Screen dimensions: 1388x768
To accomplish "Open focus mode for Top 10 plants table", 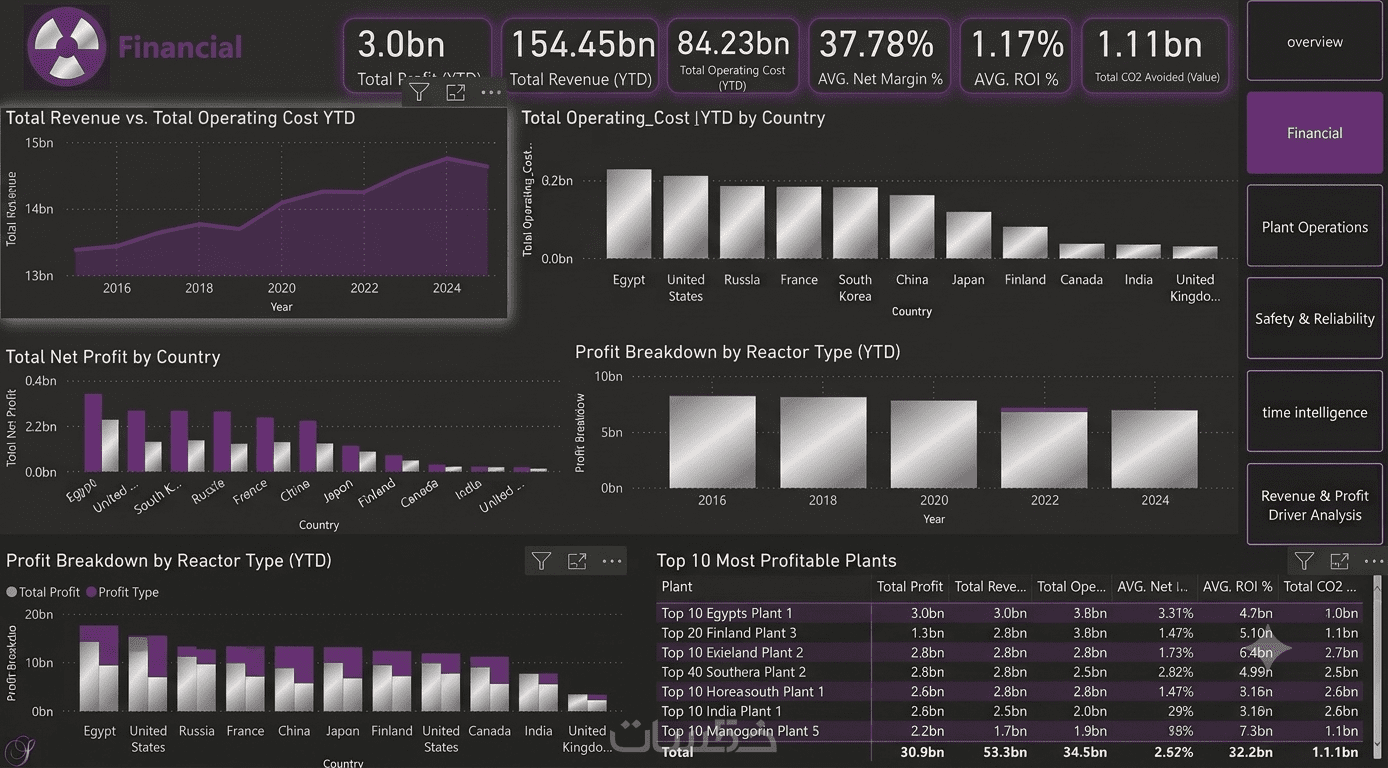I will [x=1340, y=561].
